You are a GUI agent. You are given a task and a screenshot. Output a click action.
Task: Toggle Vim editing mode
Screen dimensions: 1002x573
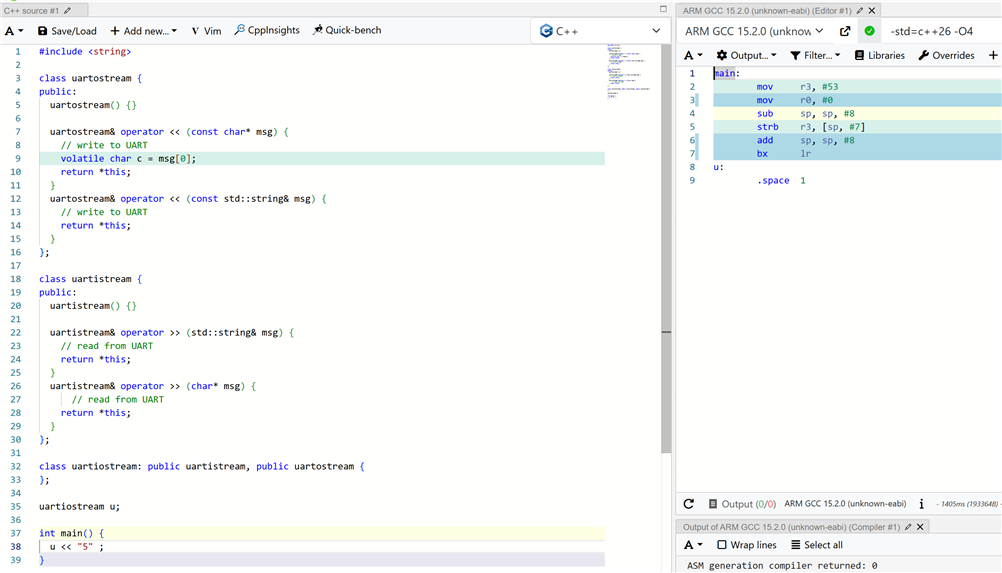click(x=206, y=31)
